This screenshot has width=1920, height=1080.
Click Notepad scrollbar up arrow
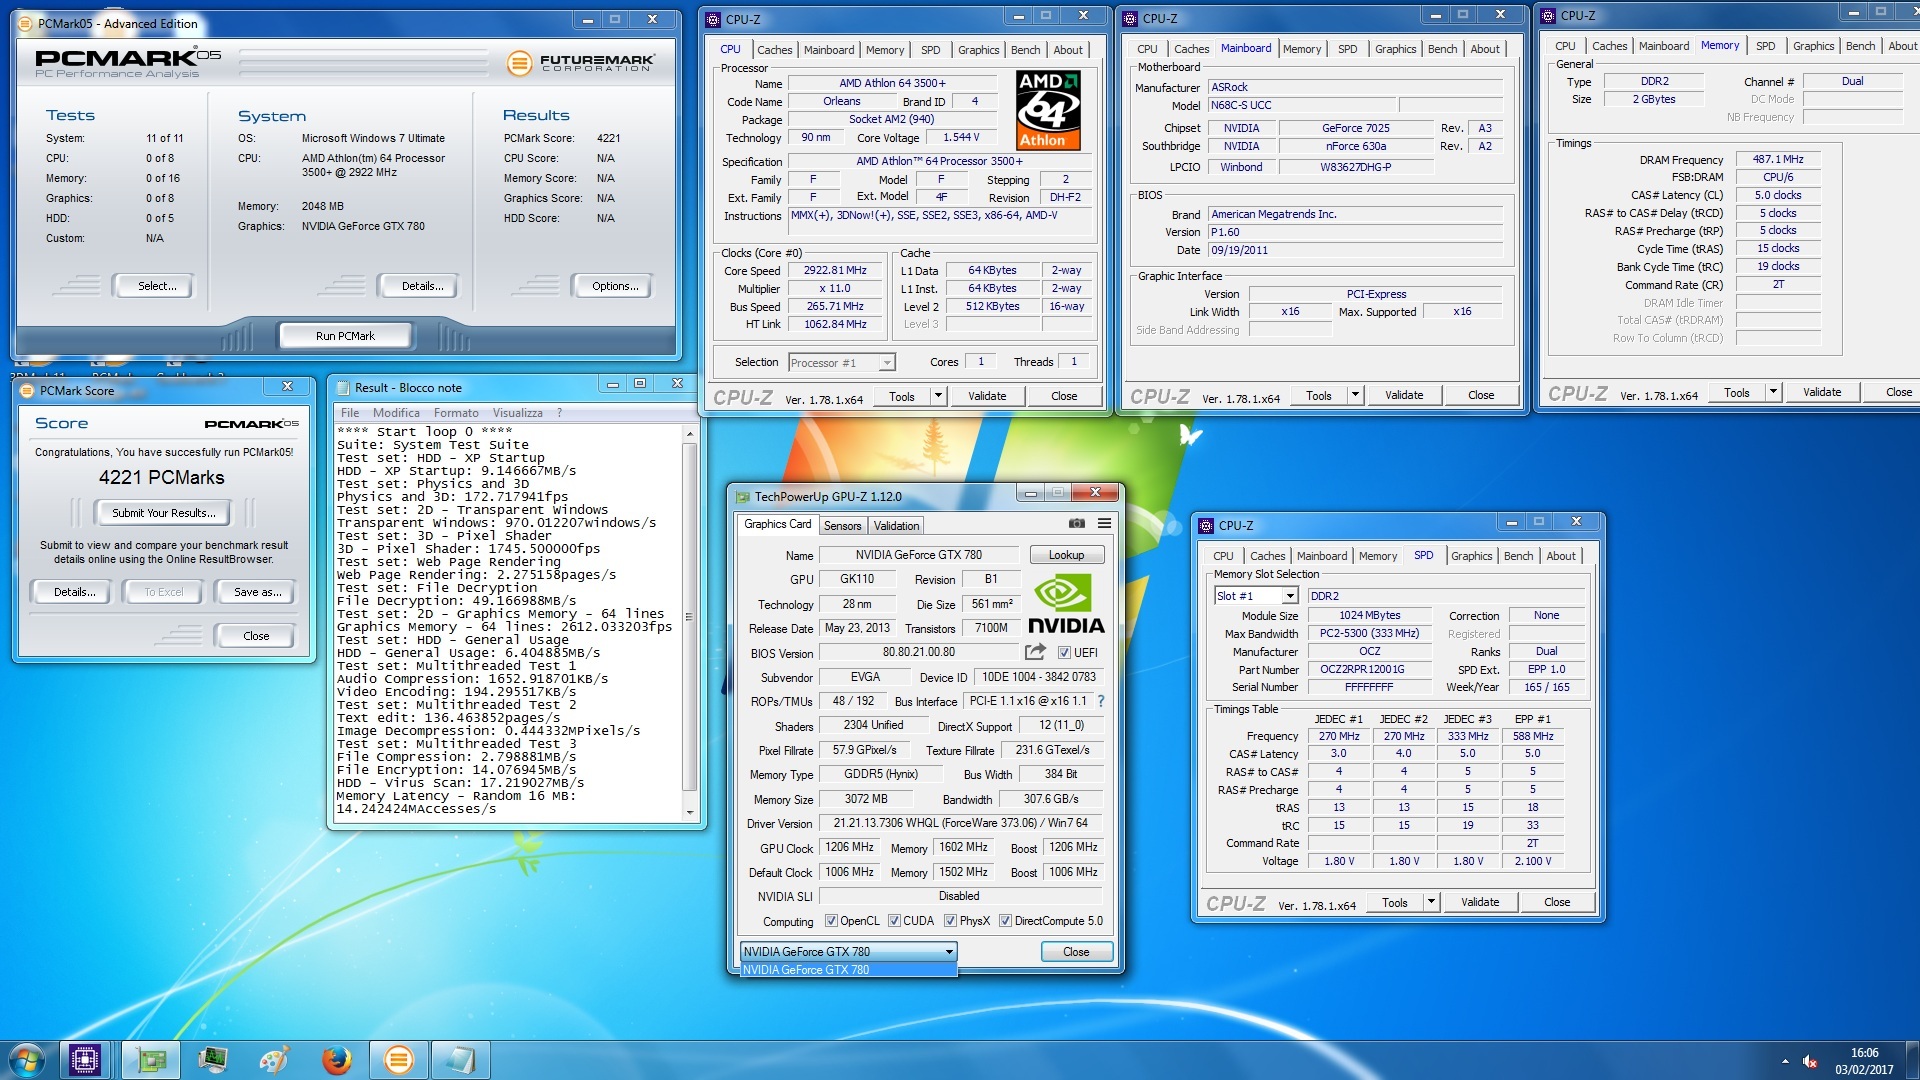pyautogui.click(x=689, y=433)
